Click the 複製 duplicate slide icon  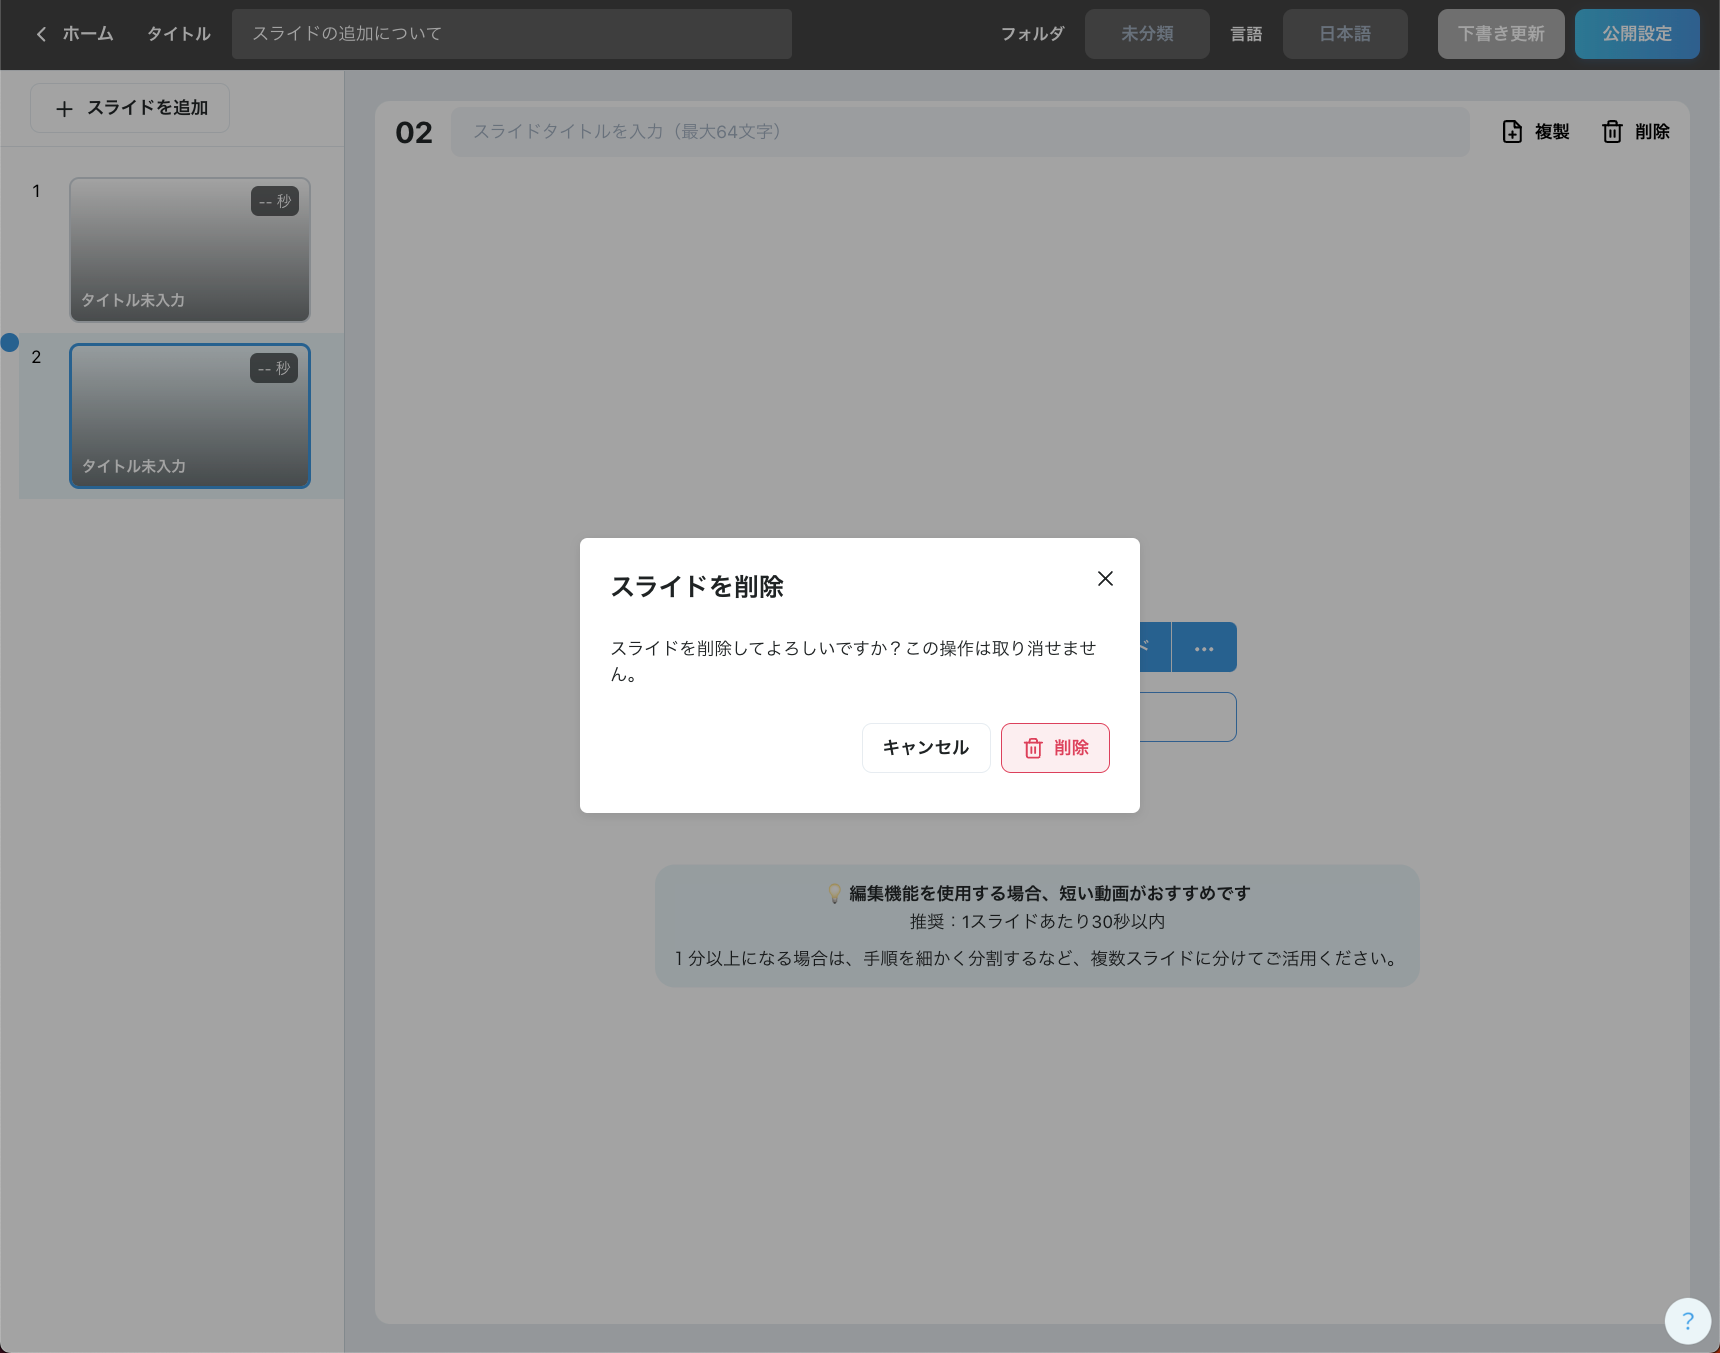1512,132
